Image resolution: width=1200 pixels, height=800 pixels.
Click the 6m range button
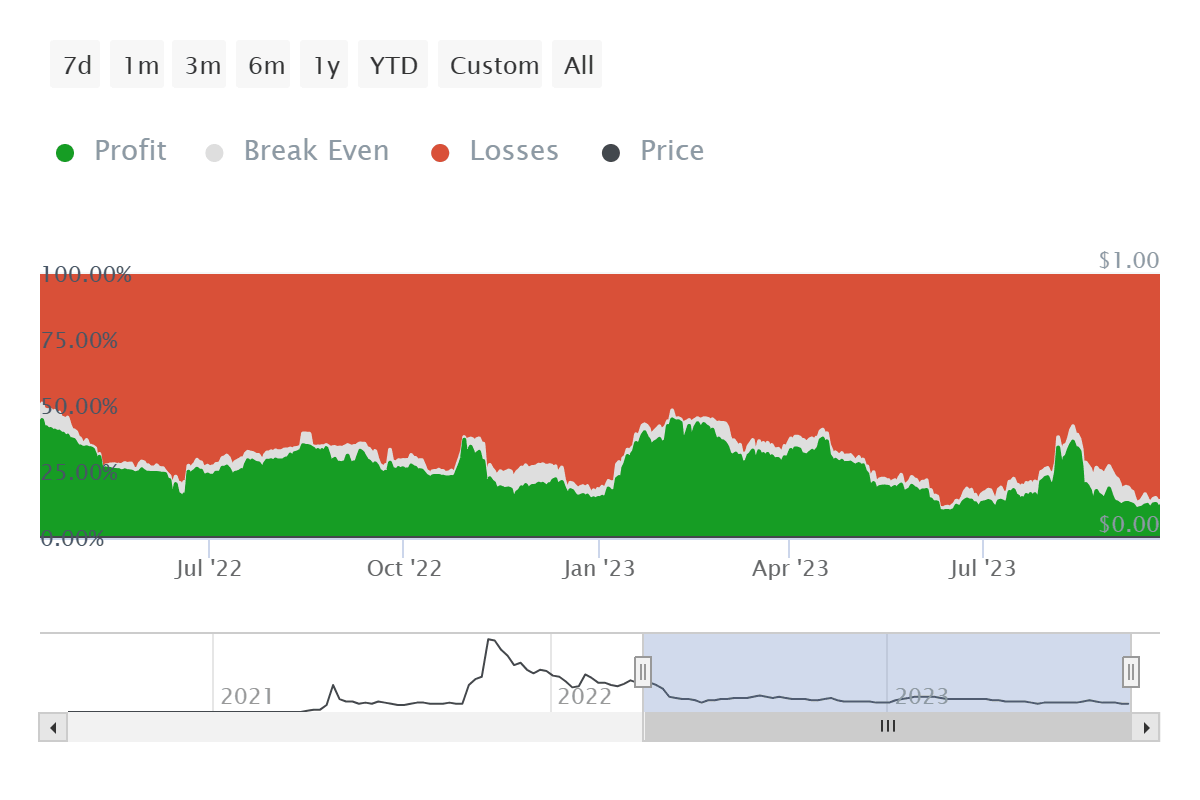[263, 64]
